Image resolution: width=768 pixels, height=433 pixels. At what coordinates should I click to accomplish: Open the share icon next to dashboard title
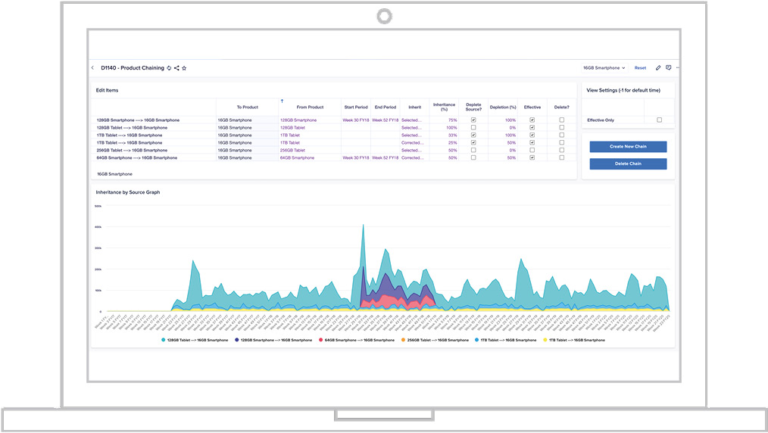click(177, 68)
